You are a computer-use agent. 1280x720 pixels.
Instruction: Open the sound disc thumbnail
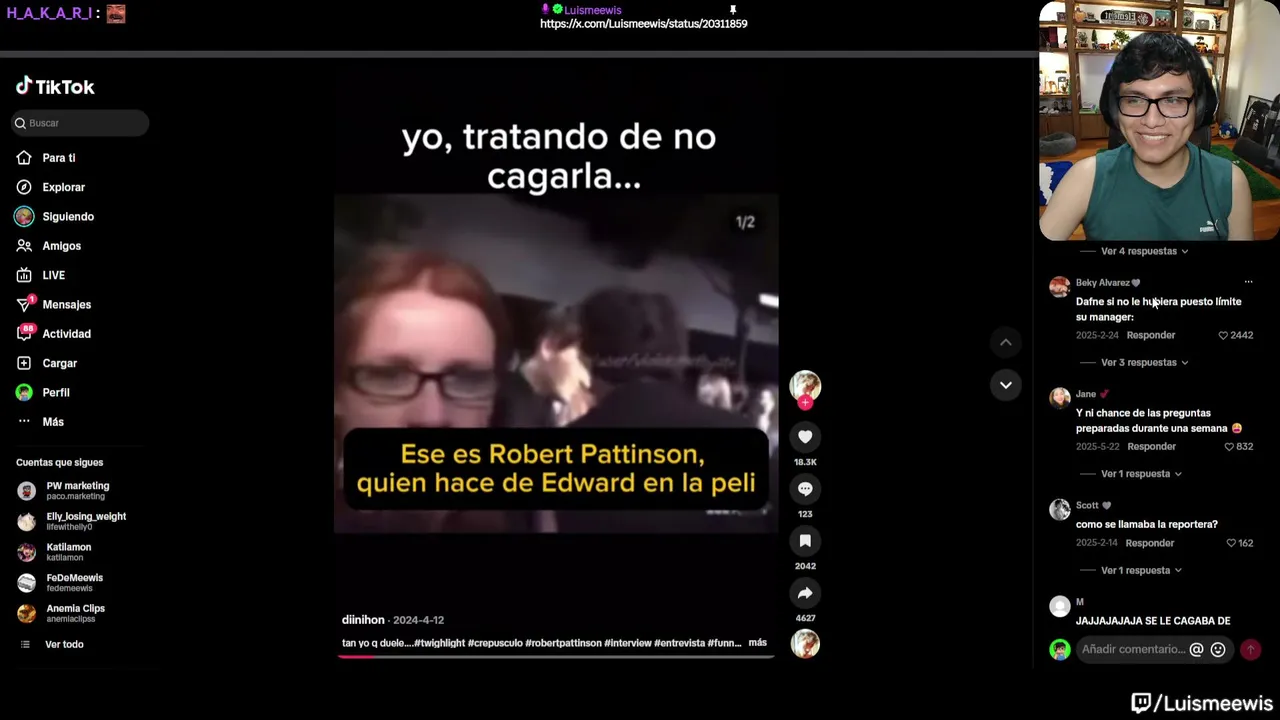tap(805, 644)
